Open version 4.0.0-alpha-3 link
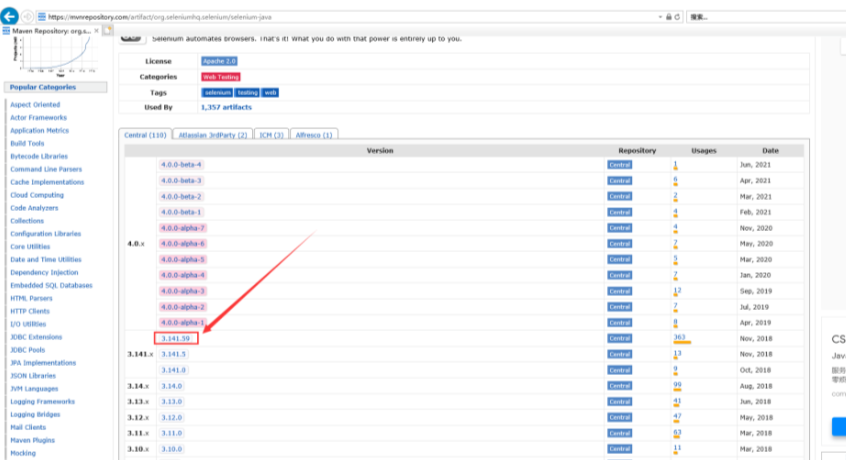 [183, 291]
